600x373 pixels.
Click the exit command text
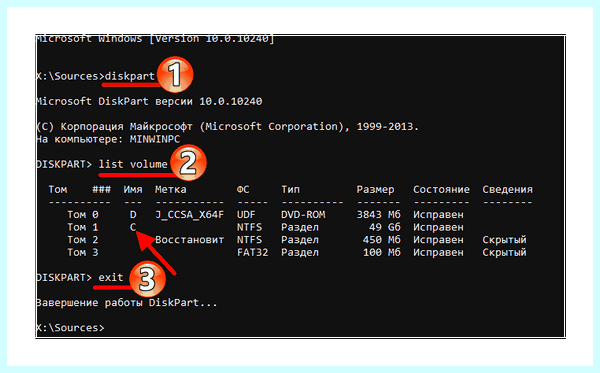pyautogui.click(x=111, y=277)
